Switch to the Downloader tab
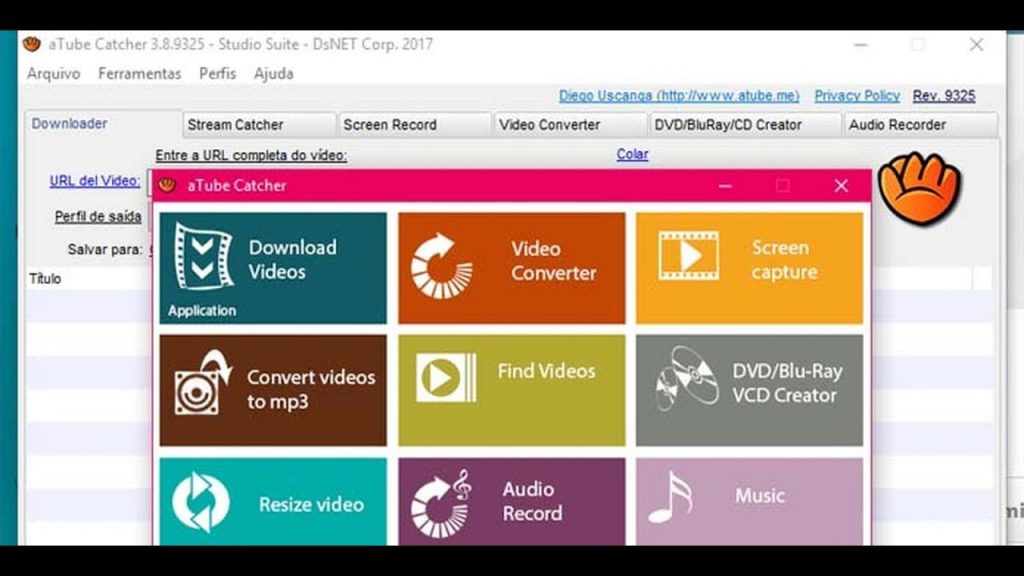Viewport: 1024px width, 576px height. pyautogui.click(x=103, y=123)
